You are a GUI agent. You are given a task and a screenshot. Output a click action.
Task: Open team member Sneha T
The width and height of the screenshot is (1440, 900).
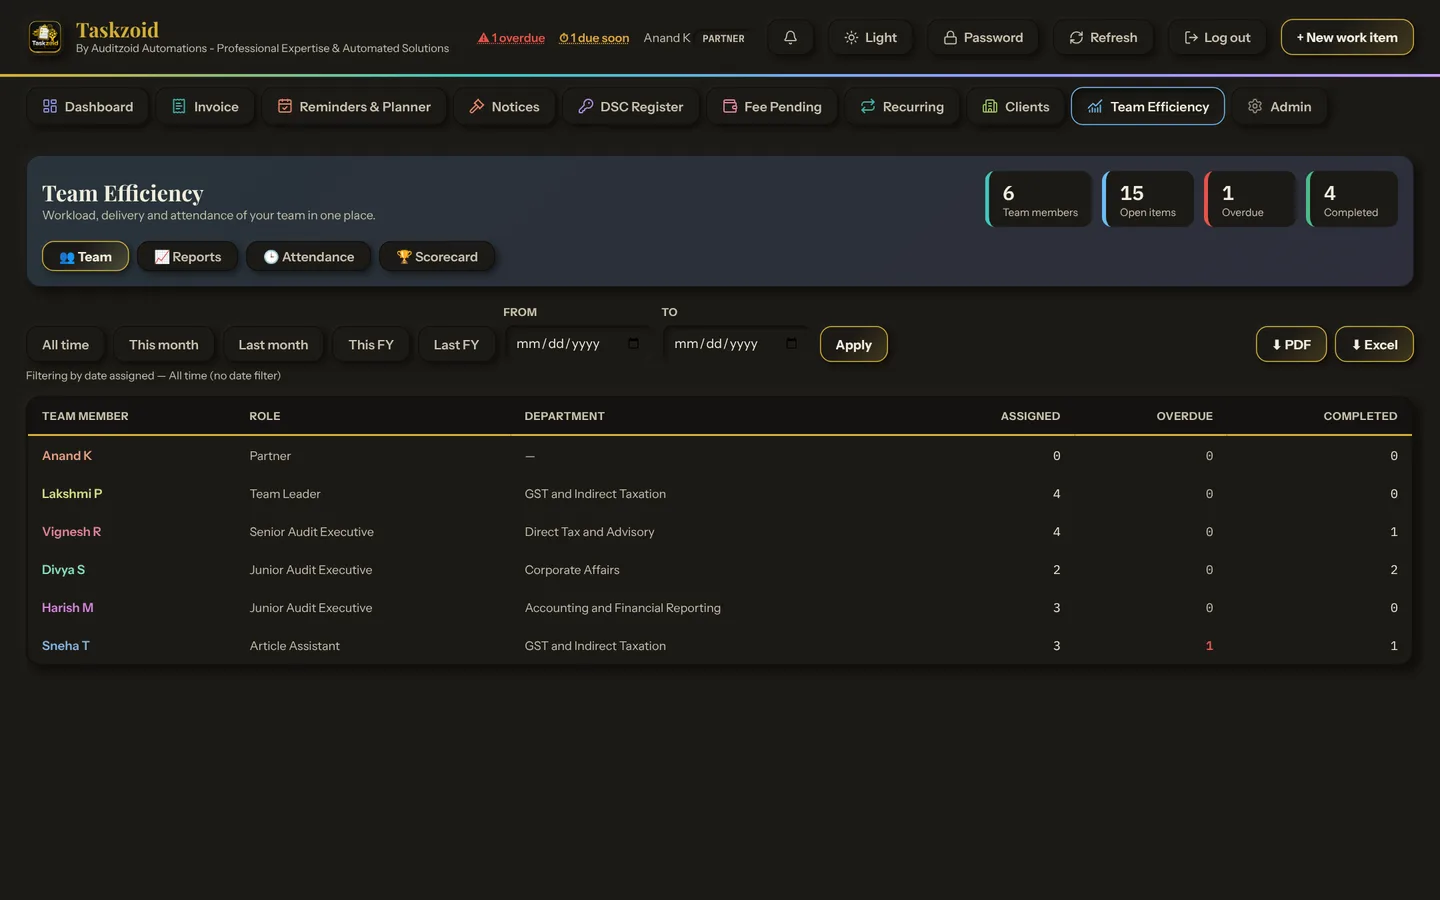66,646
